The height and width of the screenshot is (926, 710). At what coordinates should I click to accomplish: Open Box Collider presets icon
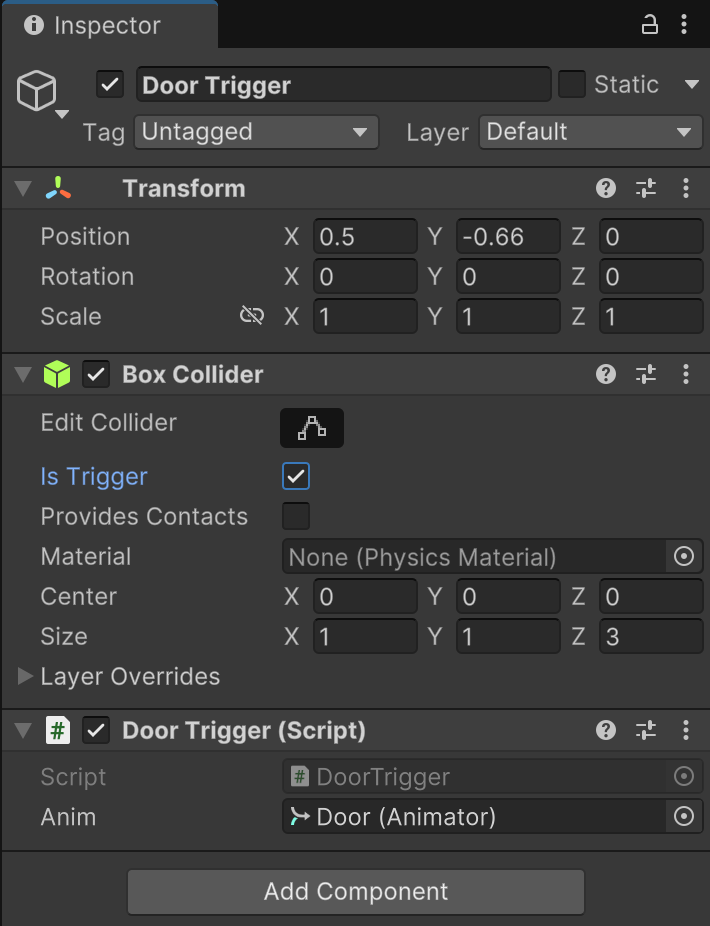646,374
